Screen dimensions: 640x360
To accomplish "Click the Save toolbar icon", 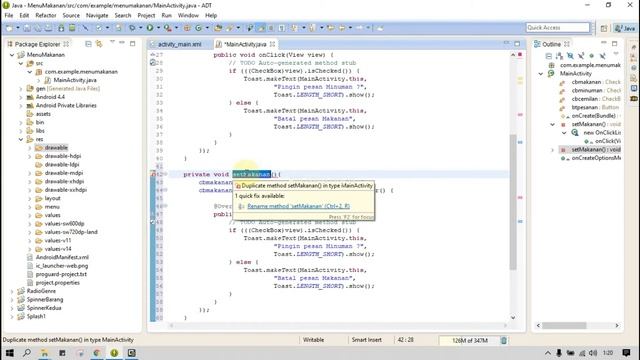I will 27,28.
